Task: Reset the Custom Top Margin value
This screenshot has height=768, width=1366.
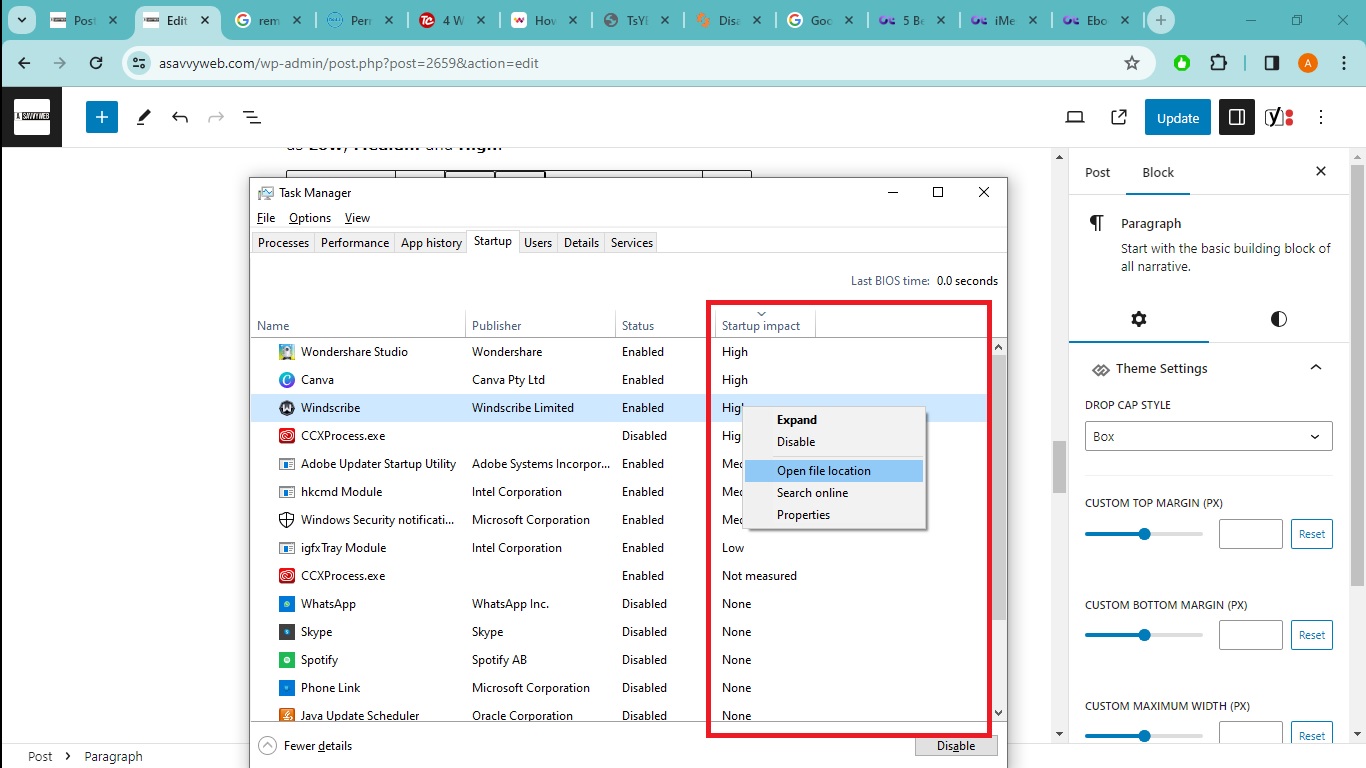Action: click(x=1311, y=534)
